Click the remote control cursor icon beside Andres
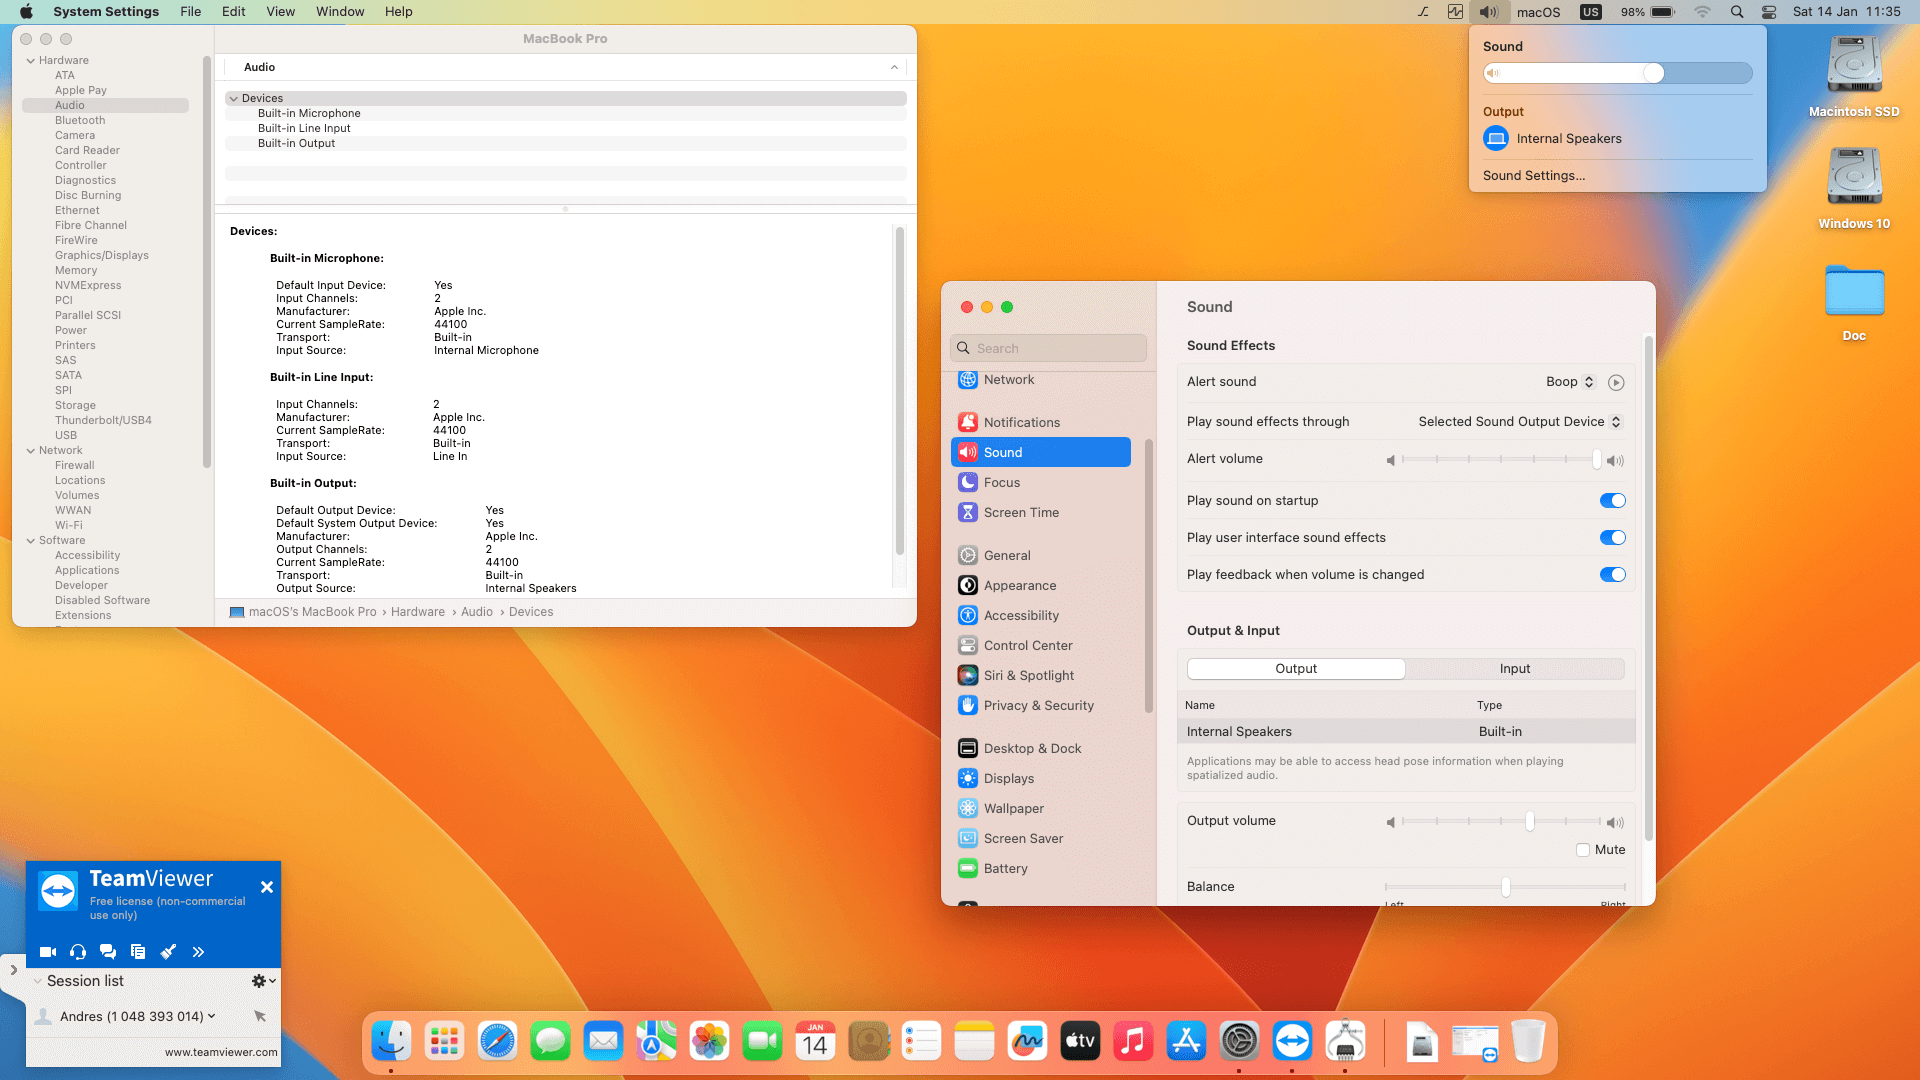The height and width of the screenshot is (1080, 1920). 260,1016
